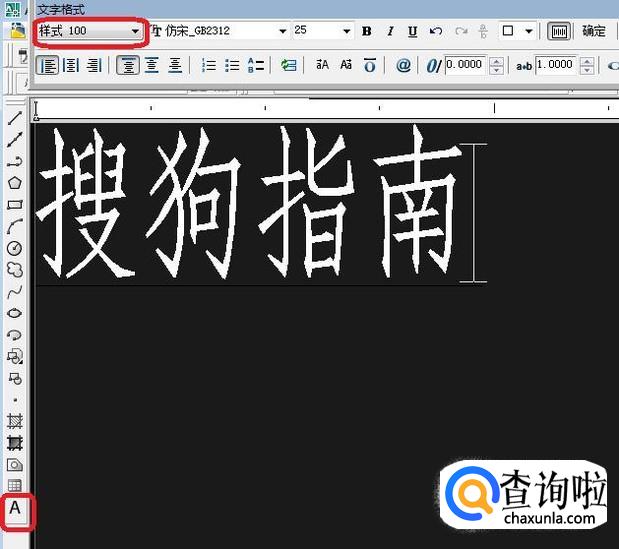Select the Arc tool
Screen dimensions: 619x549
[x=15, y=227]
